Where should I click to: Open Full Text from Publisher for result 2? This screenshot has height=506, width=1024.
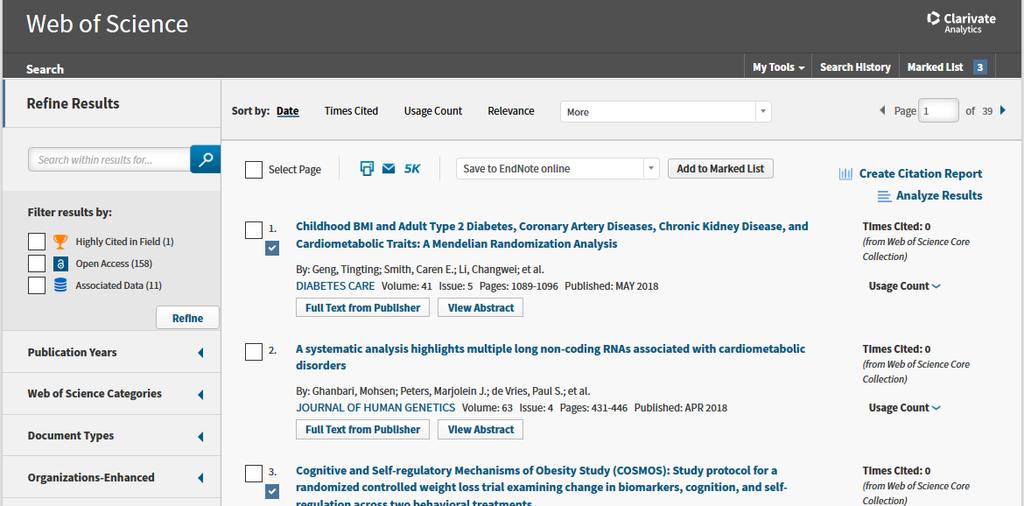(362, 429)
